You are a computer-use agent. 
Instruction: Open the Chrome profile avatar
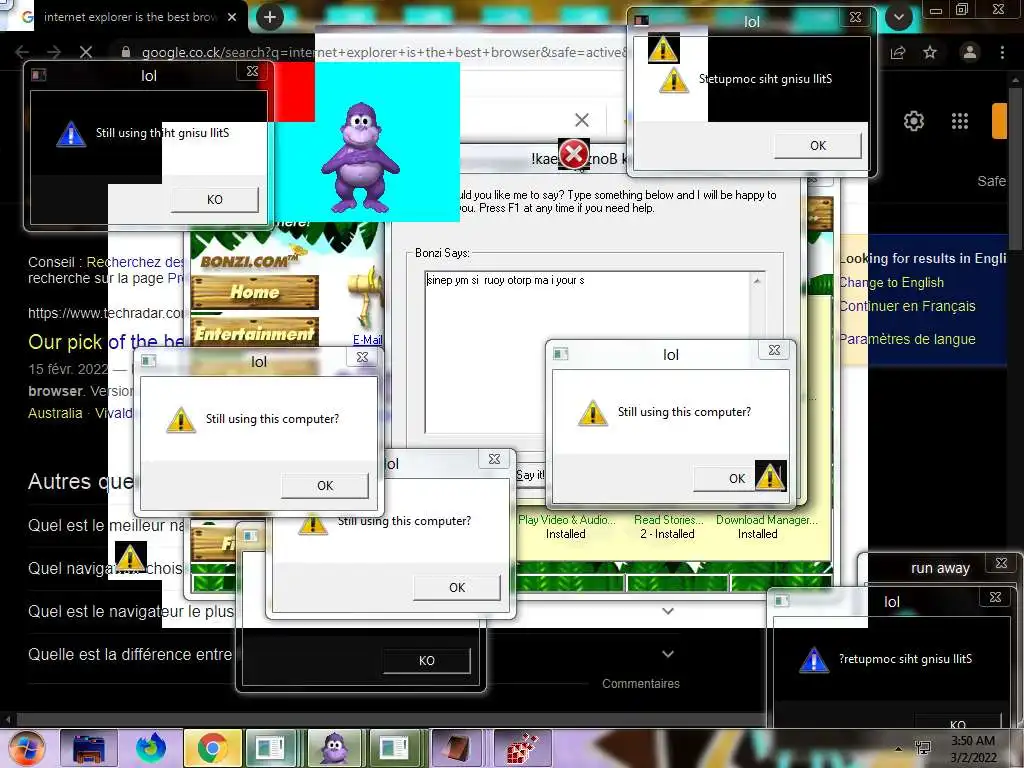970,52
